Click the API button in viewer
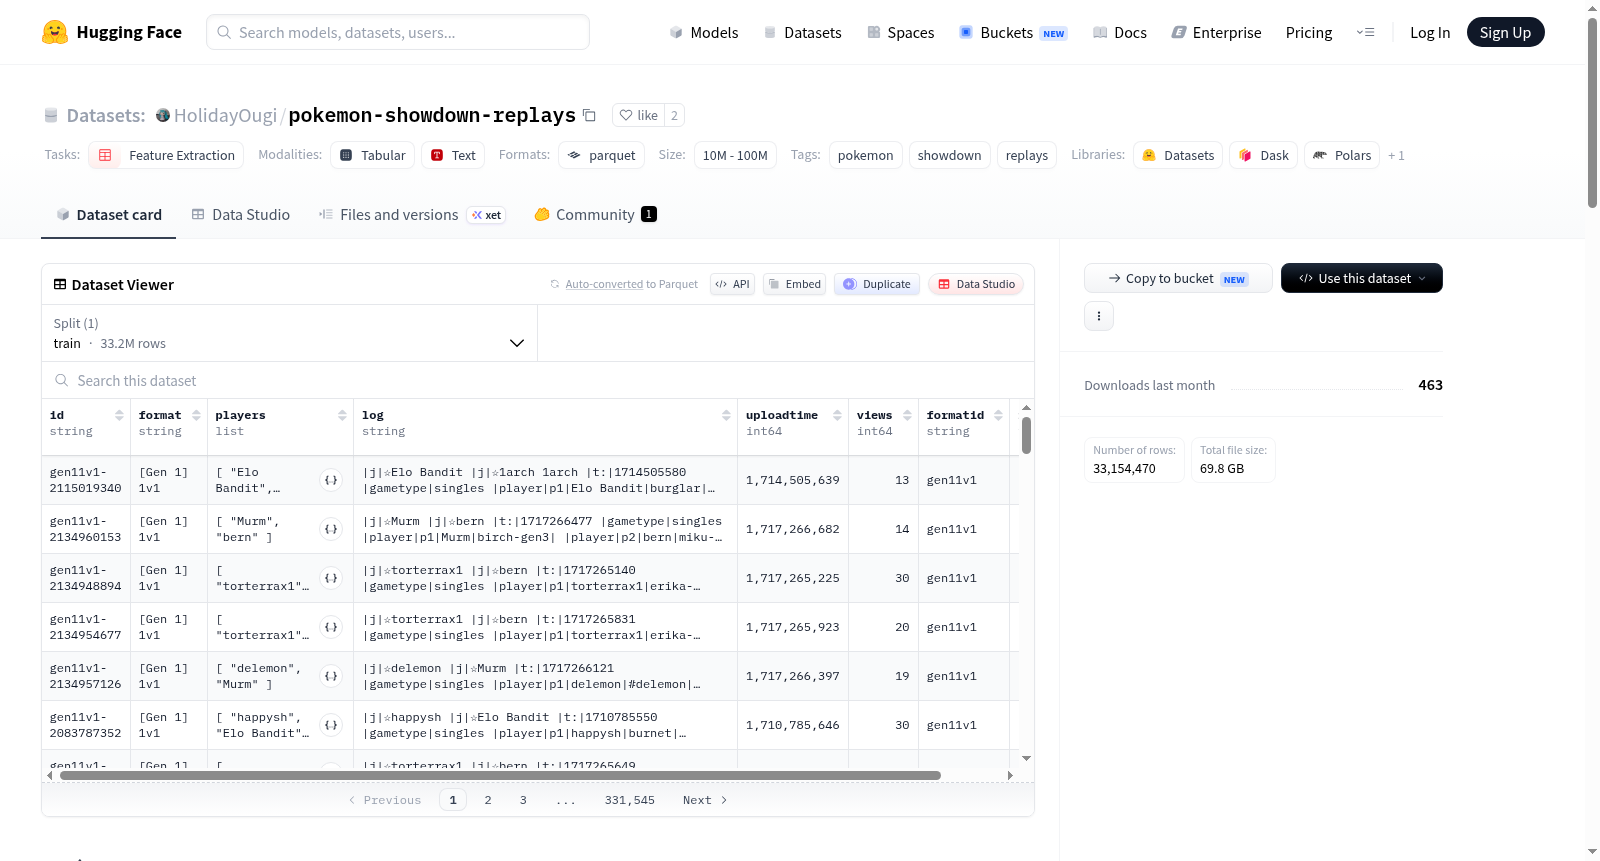1600x861 pixels. tap(732, 284)
